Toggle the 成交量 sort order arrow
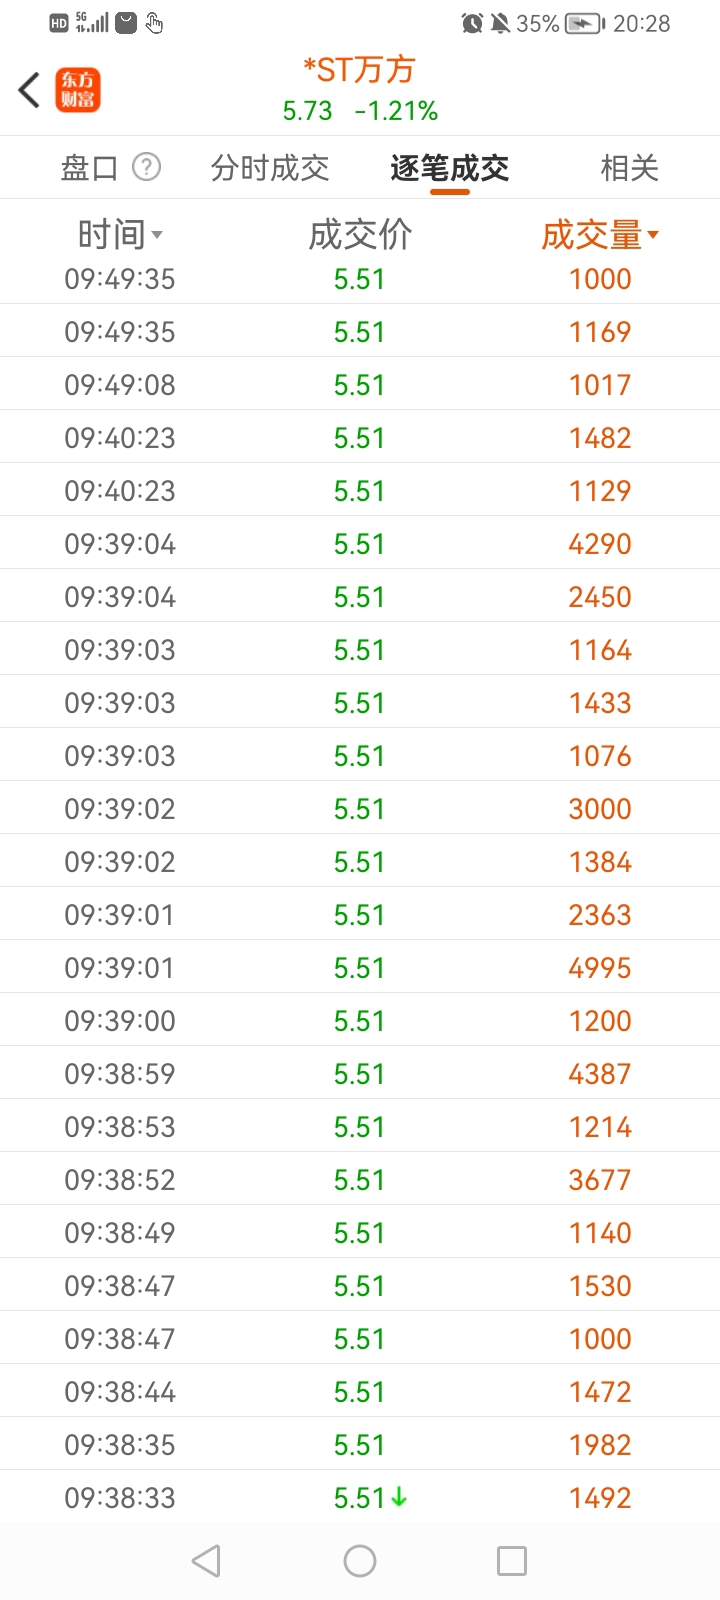 point(653,235)
